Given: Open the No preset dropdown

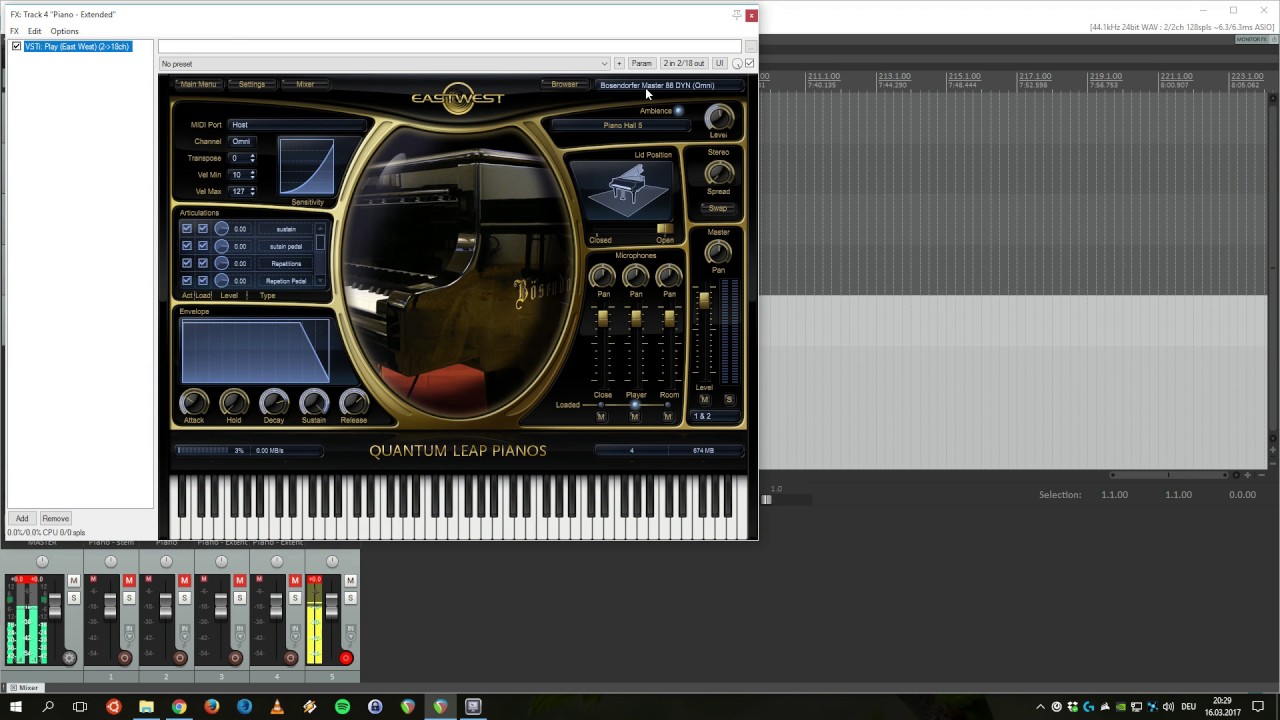Looking at the screenshot, I should (384, 64).
